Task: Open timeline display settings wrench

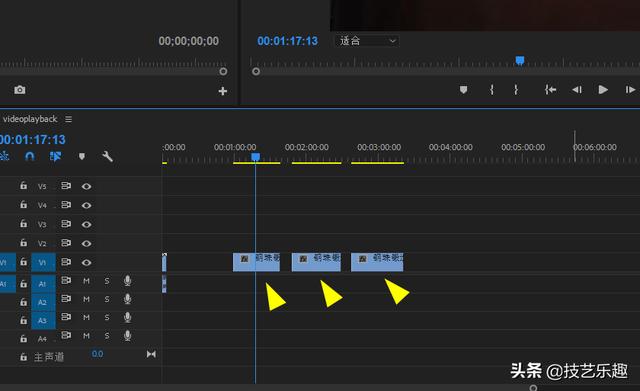Action: point(107,156)
